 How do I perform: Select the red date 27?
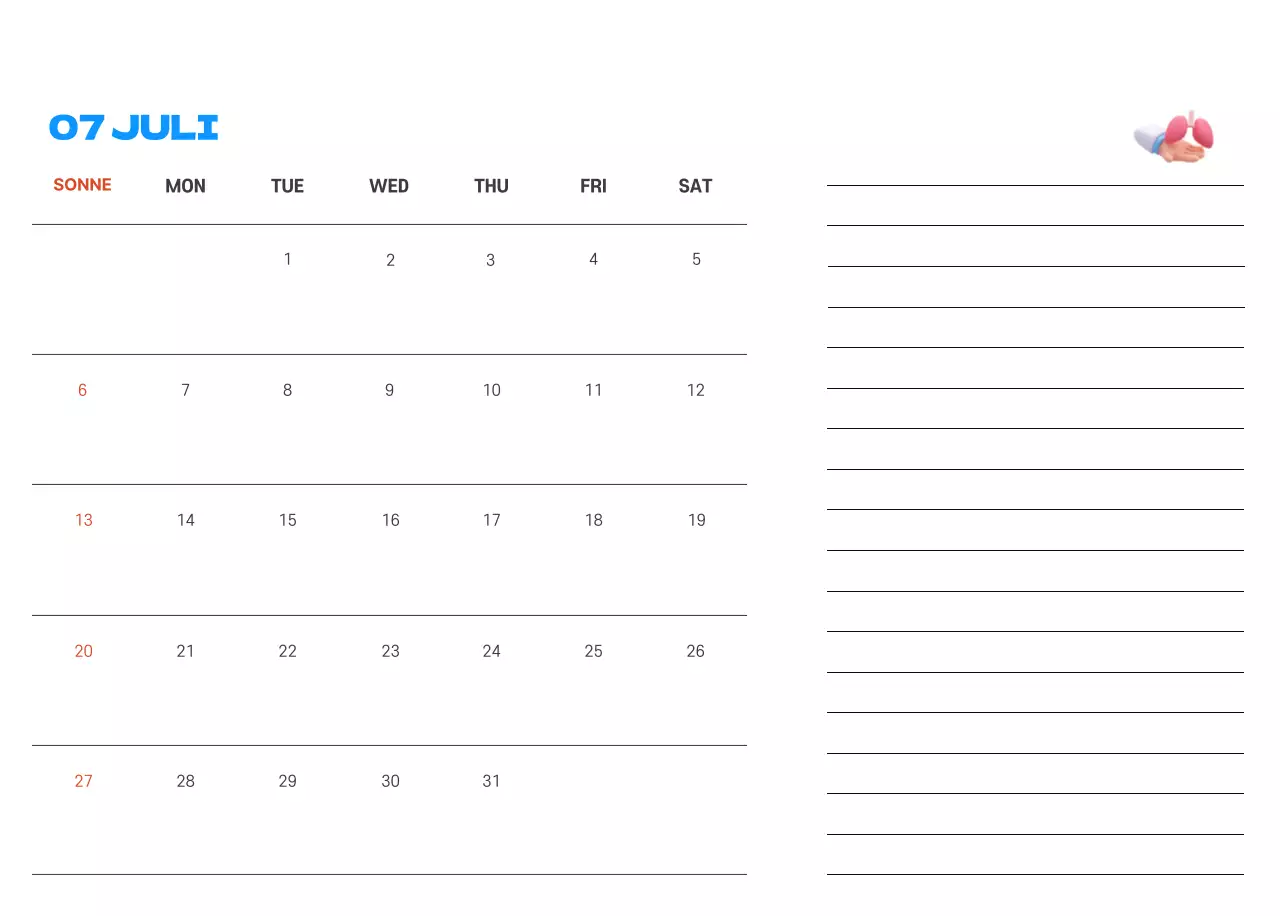click(83, 781)
